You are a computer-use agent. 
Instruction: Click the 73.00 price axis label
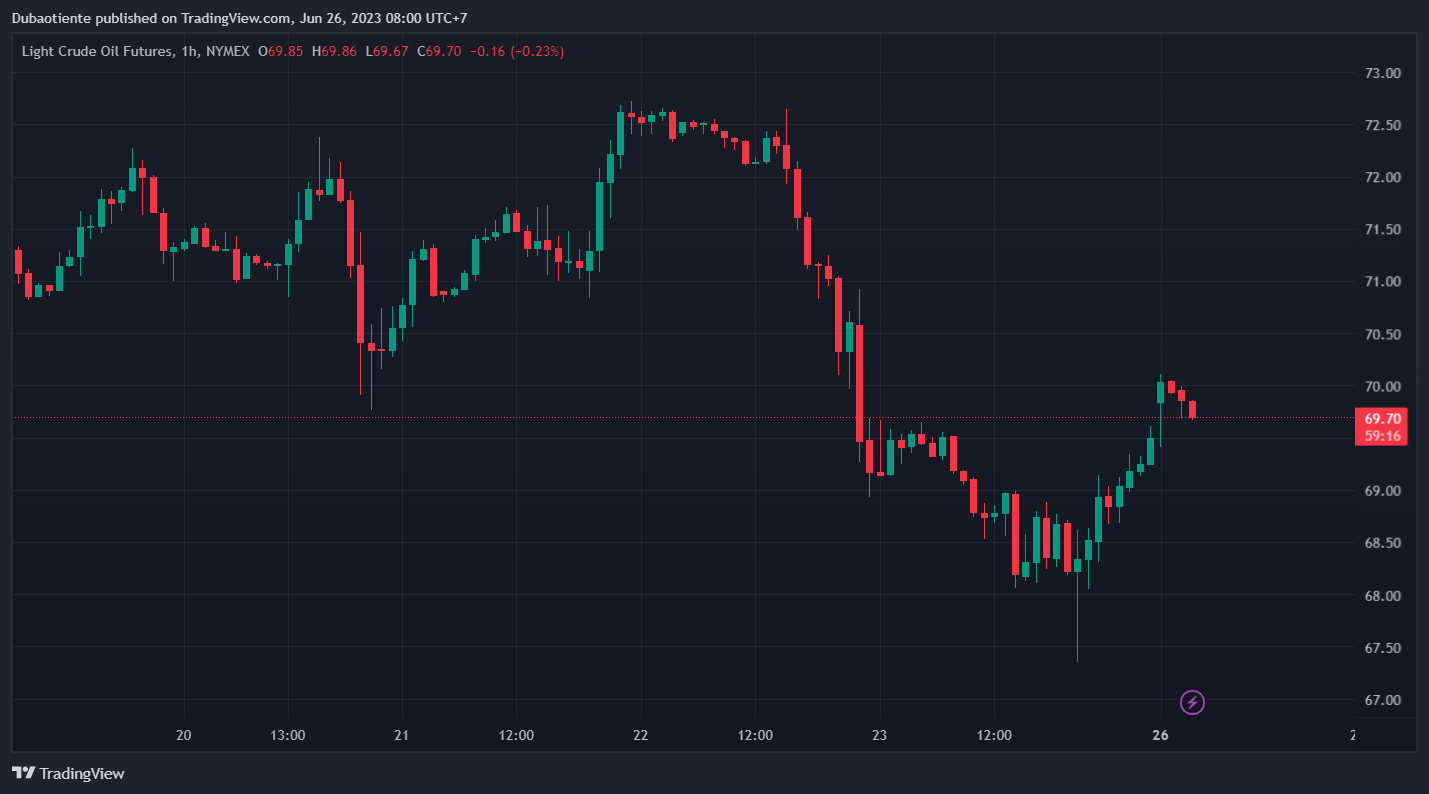(1383, 73)
